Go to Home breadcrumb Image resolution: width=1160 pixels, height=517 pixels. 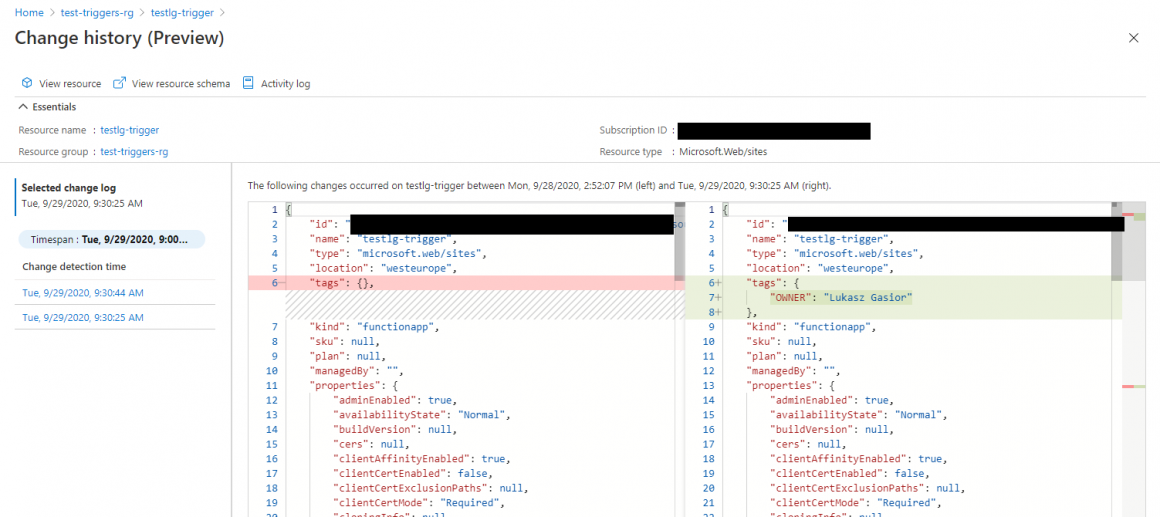tap(29, 13)
